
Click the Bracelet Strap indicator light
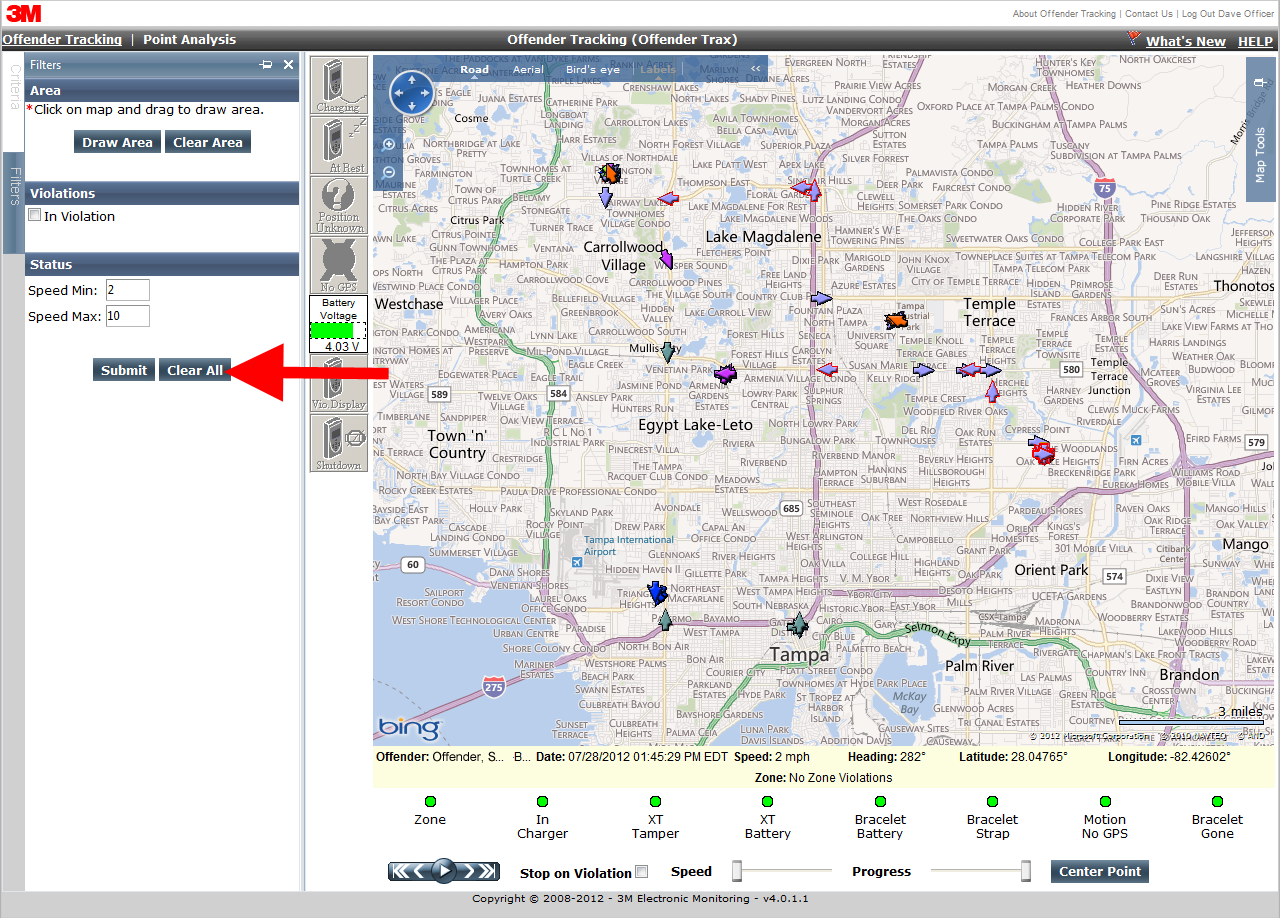coord(992,801)
